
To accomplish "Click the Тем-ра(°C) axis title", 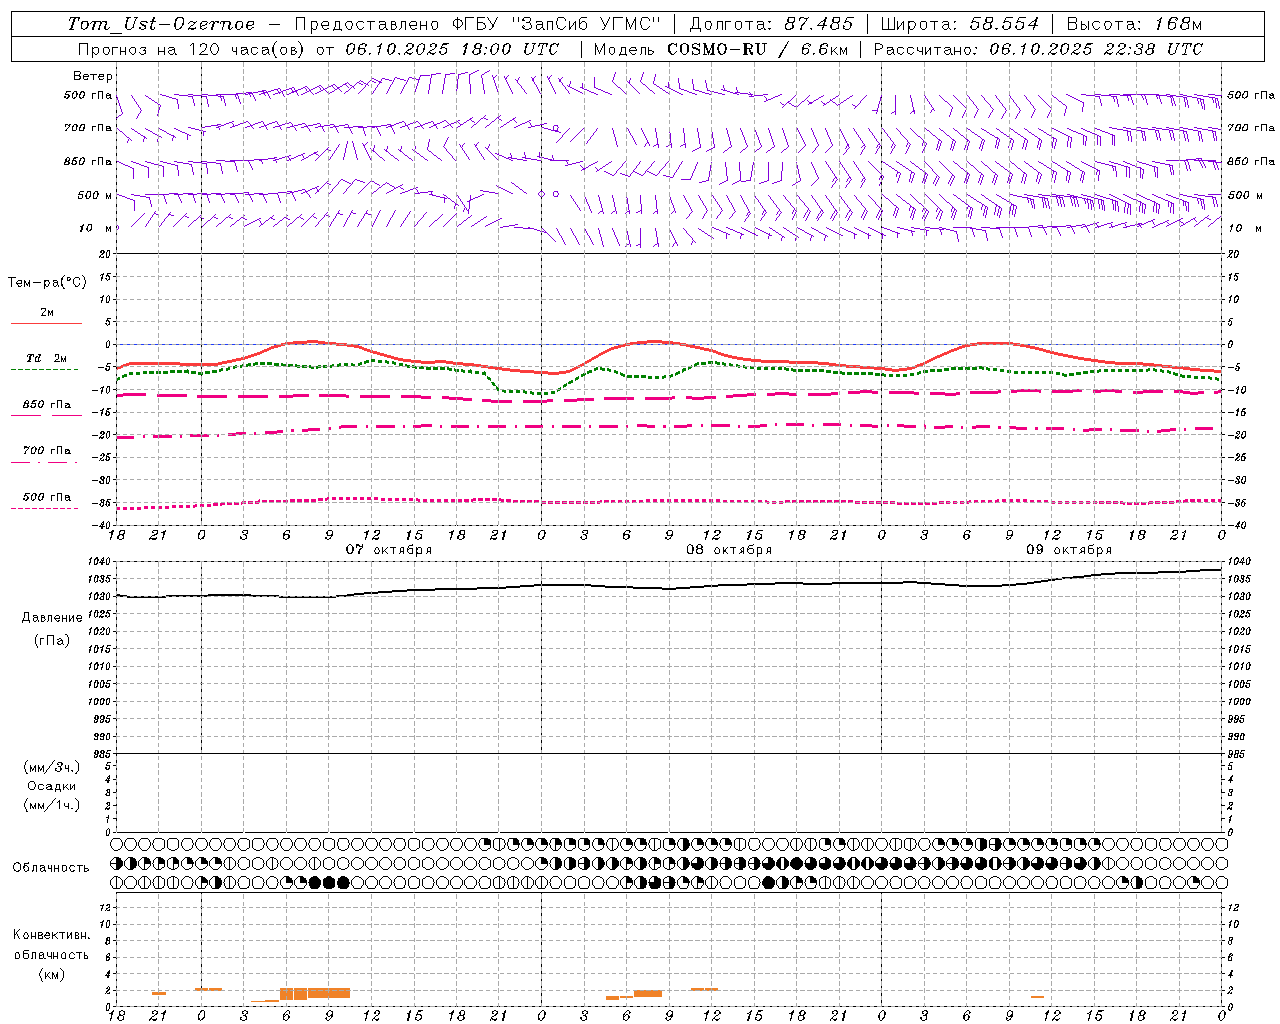I will point(47,283).
